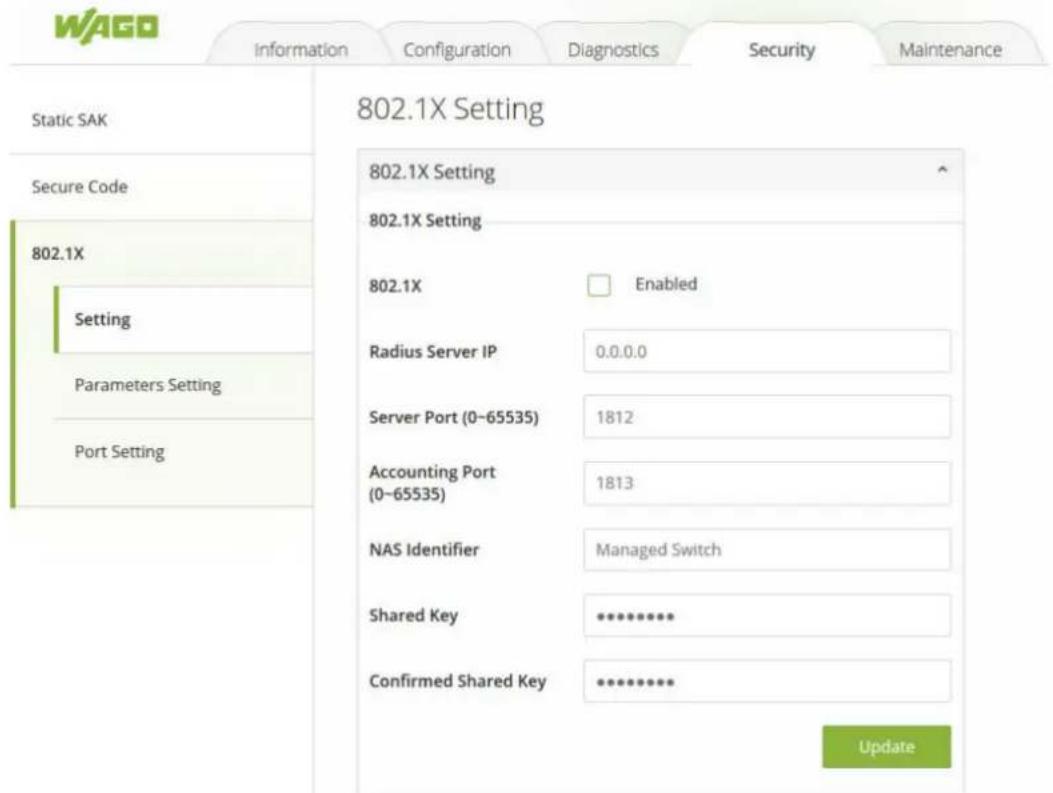Collapse the 802.1X Setting panel chevron
The height and width of the screenshot is (793, 1053).
942,170
